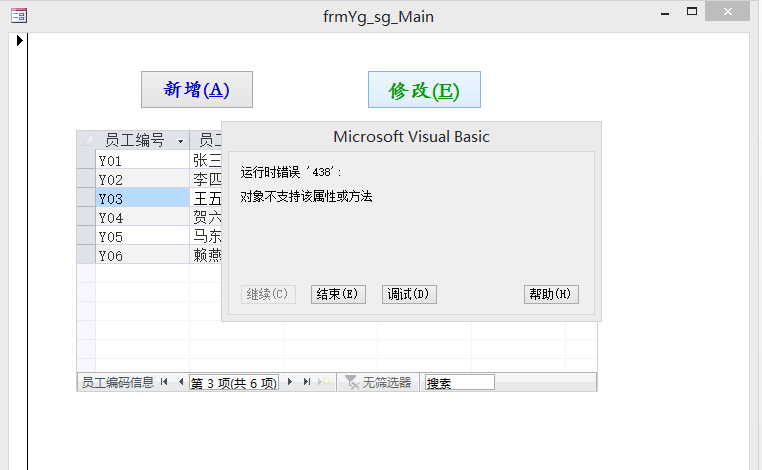
Task: Click 调试(D) to debug the error
Action: tap(409, 294)
